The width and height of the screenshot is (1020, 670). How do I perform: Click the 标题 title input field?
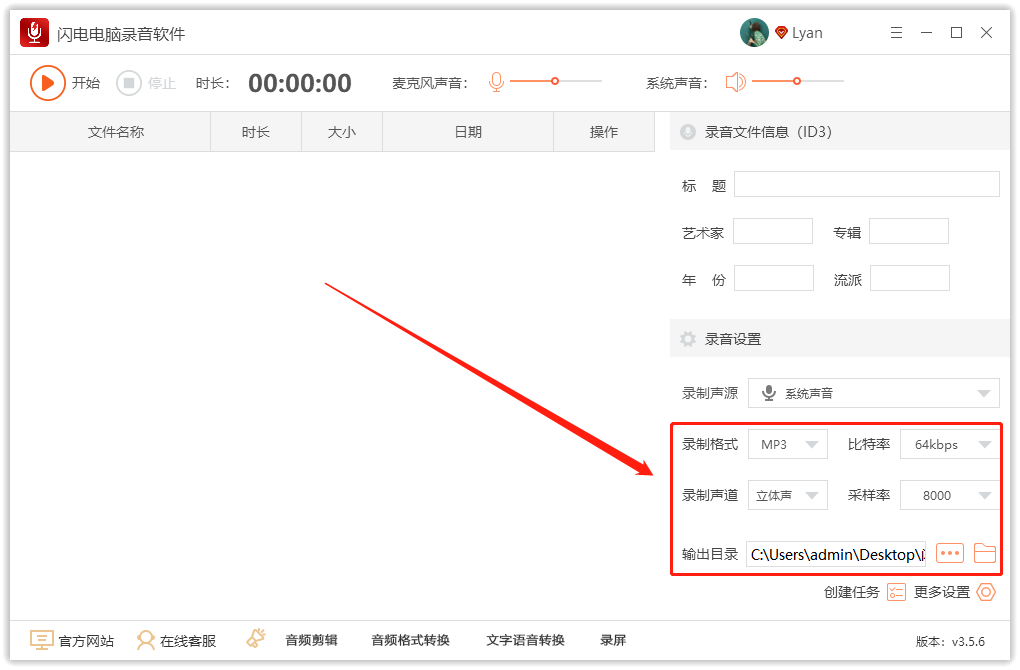(x=866, y=184)
